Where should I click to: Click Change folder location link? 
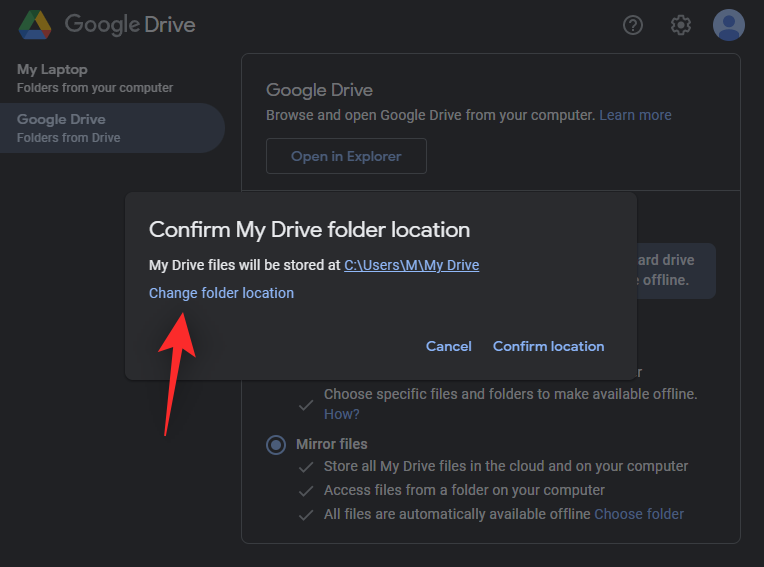coord(221,293)
